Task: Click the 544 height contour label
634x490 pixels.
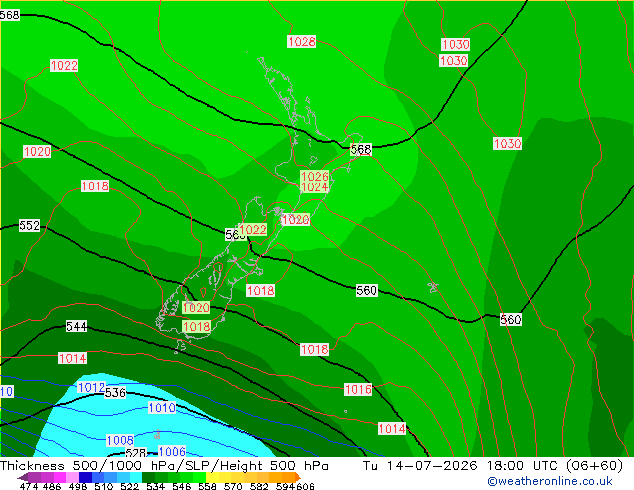Action: tap(76, 326)
